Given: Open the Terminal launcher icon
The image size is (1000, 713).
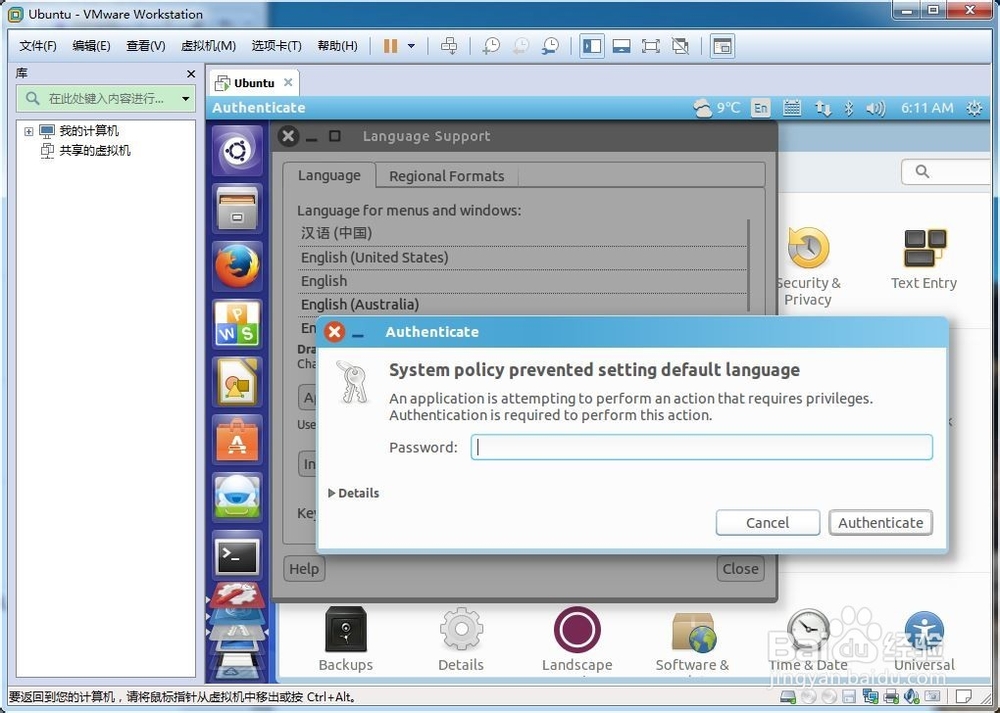Looking at the screenshot, I should click(237, 555).
